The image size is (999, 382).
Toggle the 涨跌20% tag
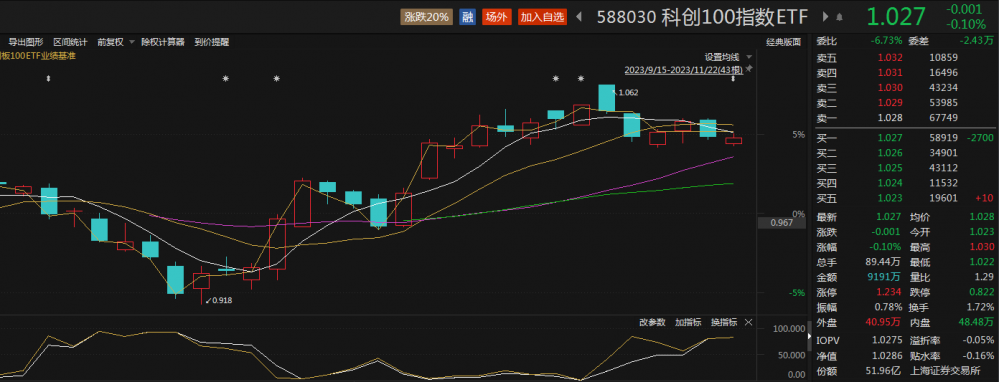tap(426, 17)
